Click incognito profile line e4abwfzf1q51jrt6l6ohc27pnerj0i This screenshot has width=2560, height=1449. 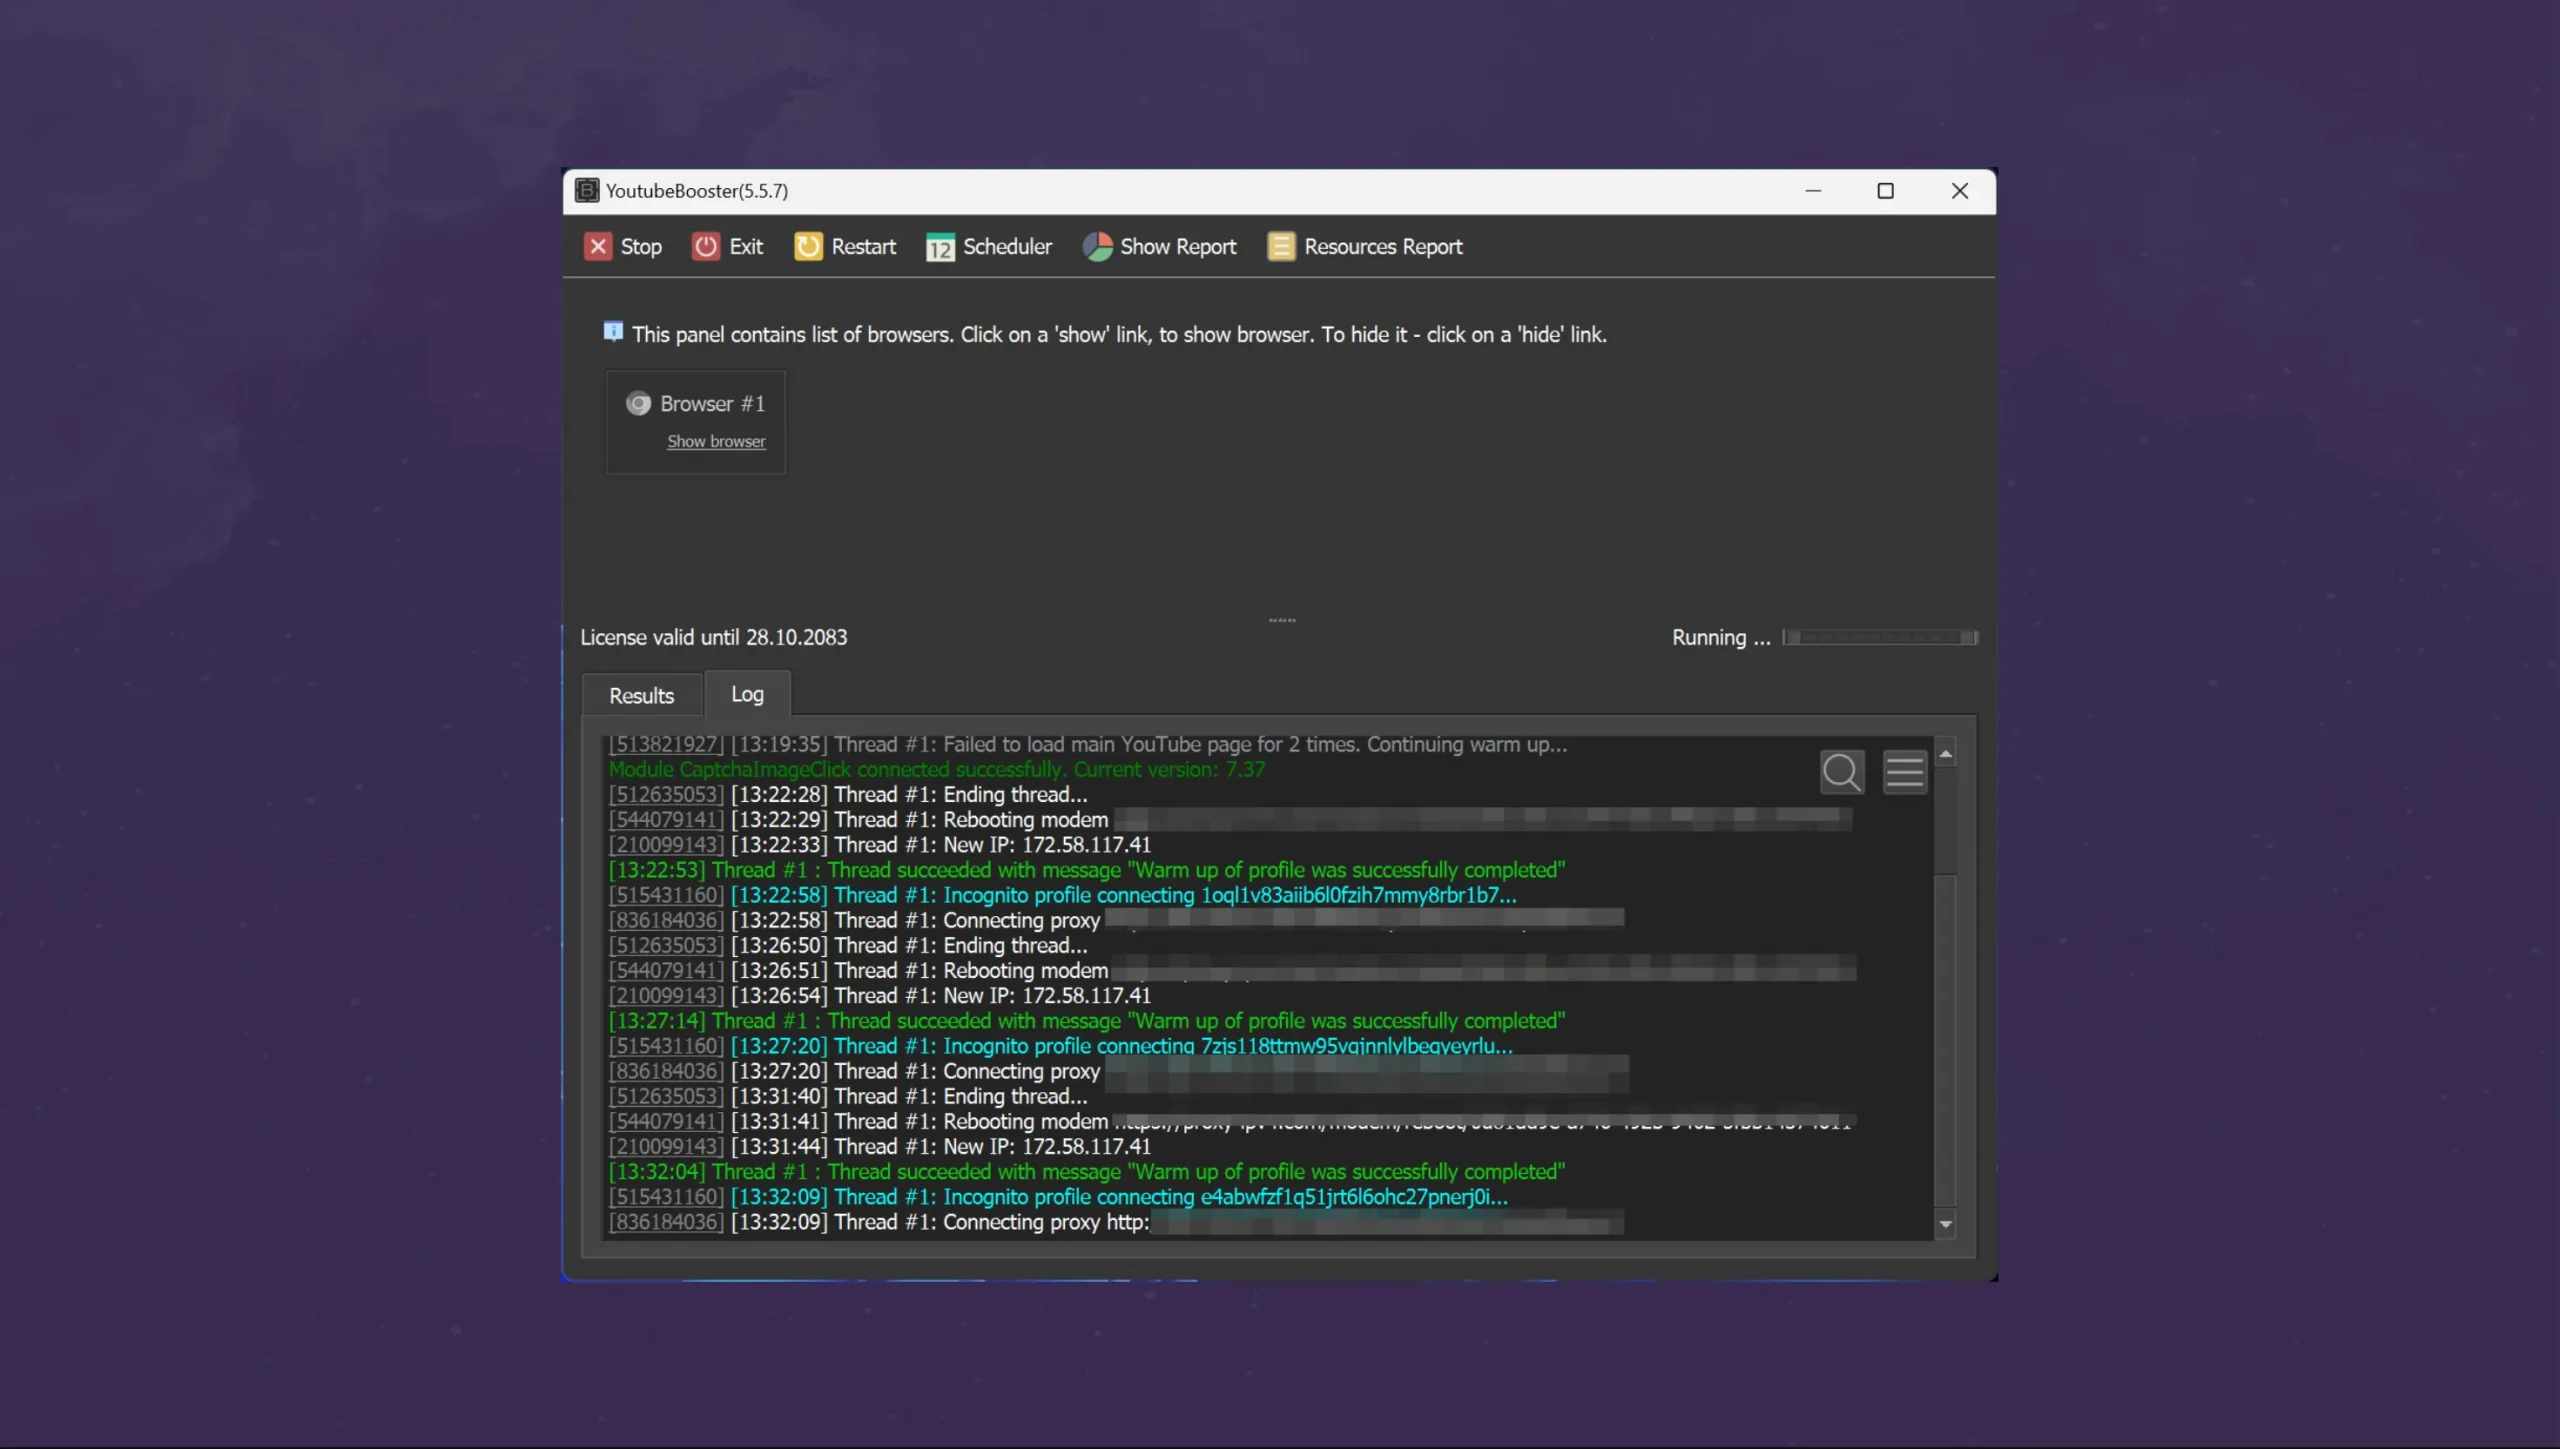(x=1058, y=1197)
